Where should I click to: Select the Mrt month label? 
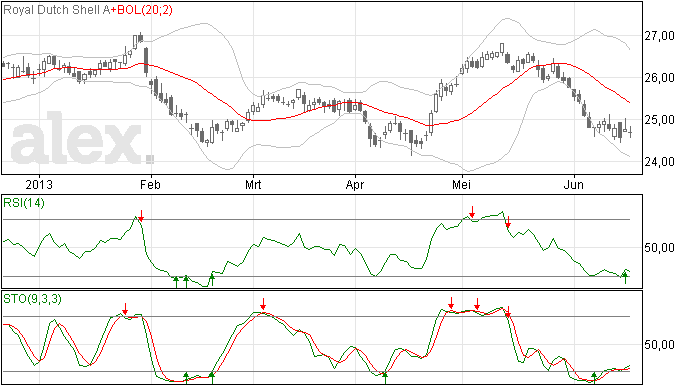click(253, 184)
